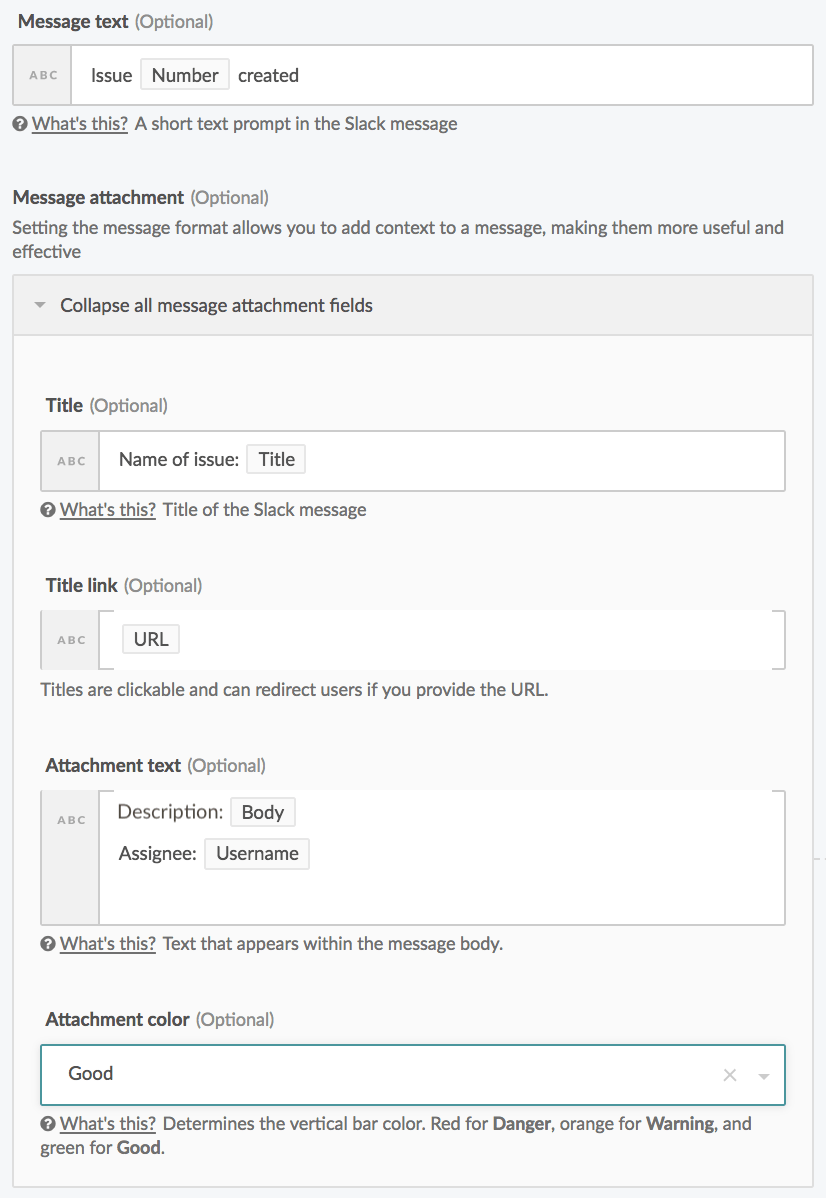Viewport: 826px width, 1198px height.
Task: Select the Username token pill
Action: pyautogui.click(x=256, y=853)
